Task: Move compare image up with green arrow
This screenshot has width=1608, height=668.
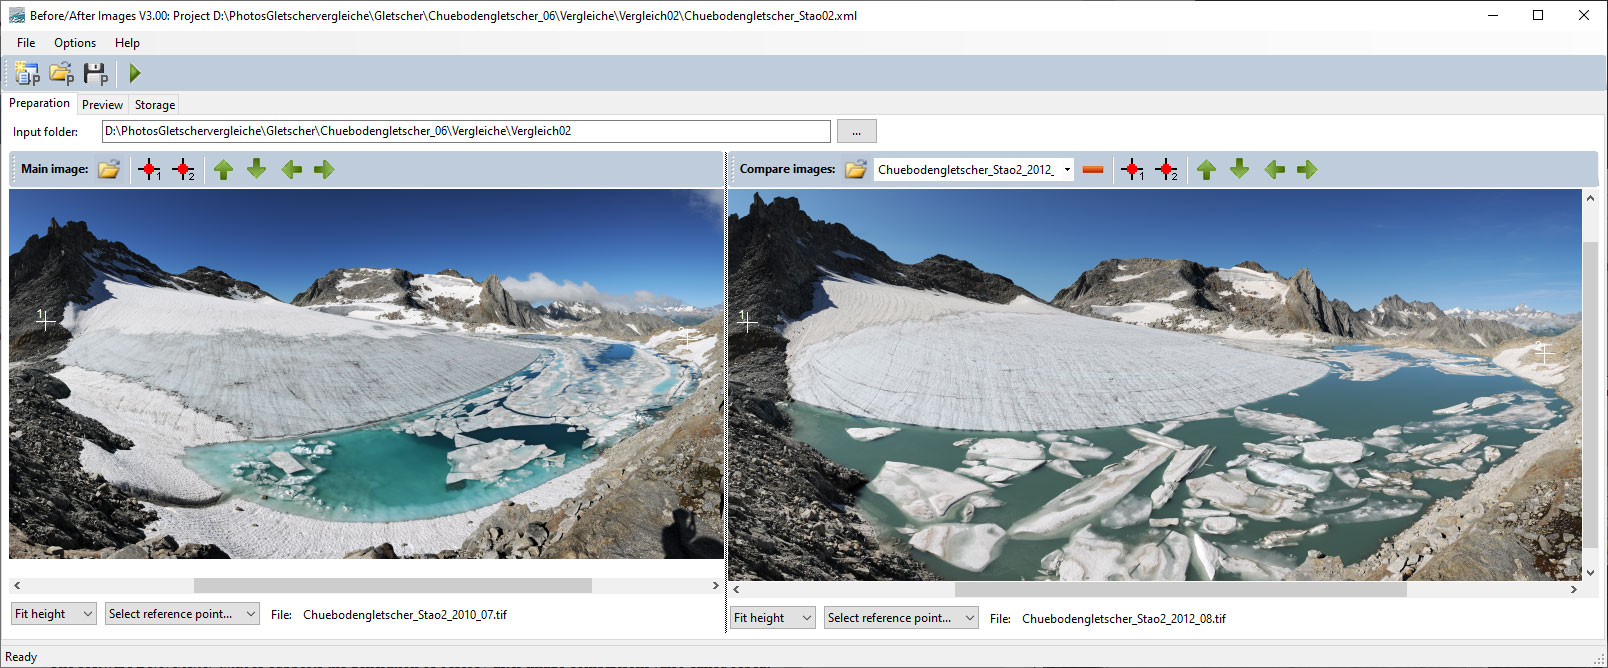Action: [x=1207, y=169]
